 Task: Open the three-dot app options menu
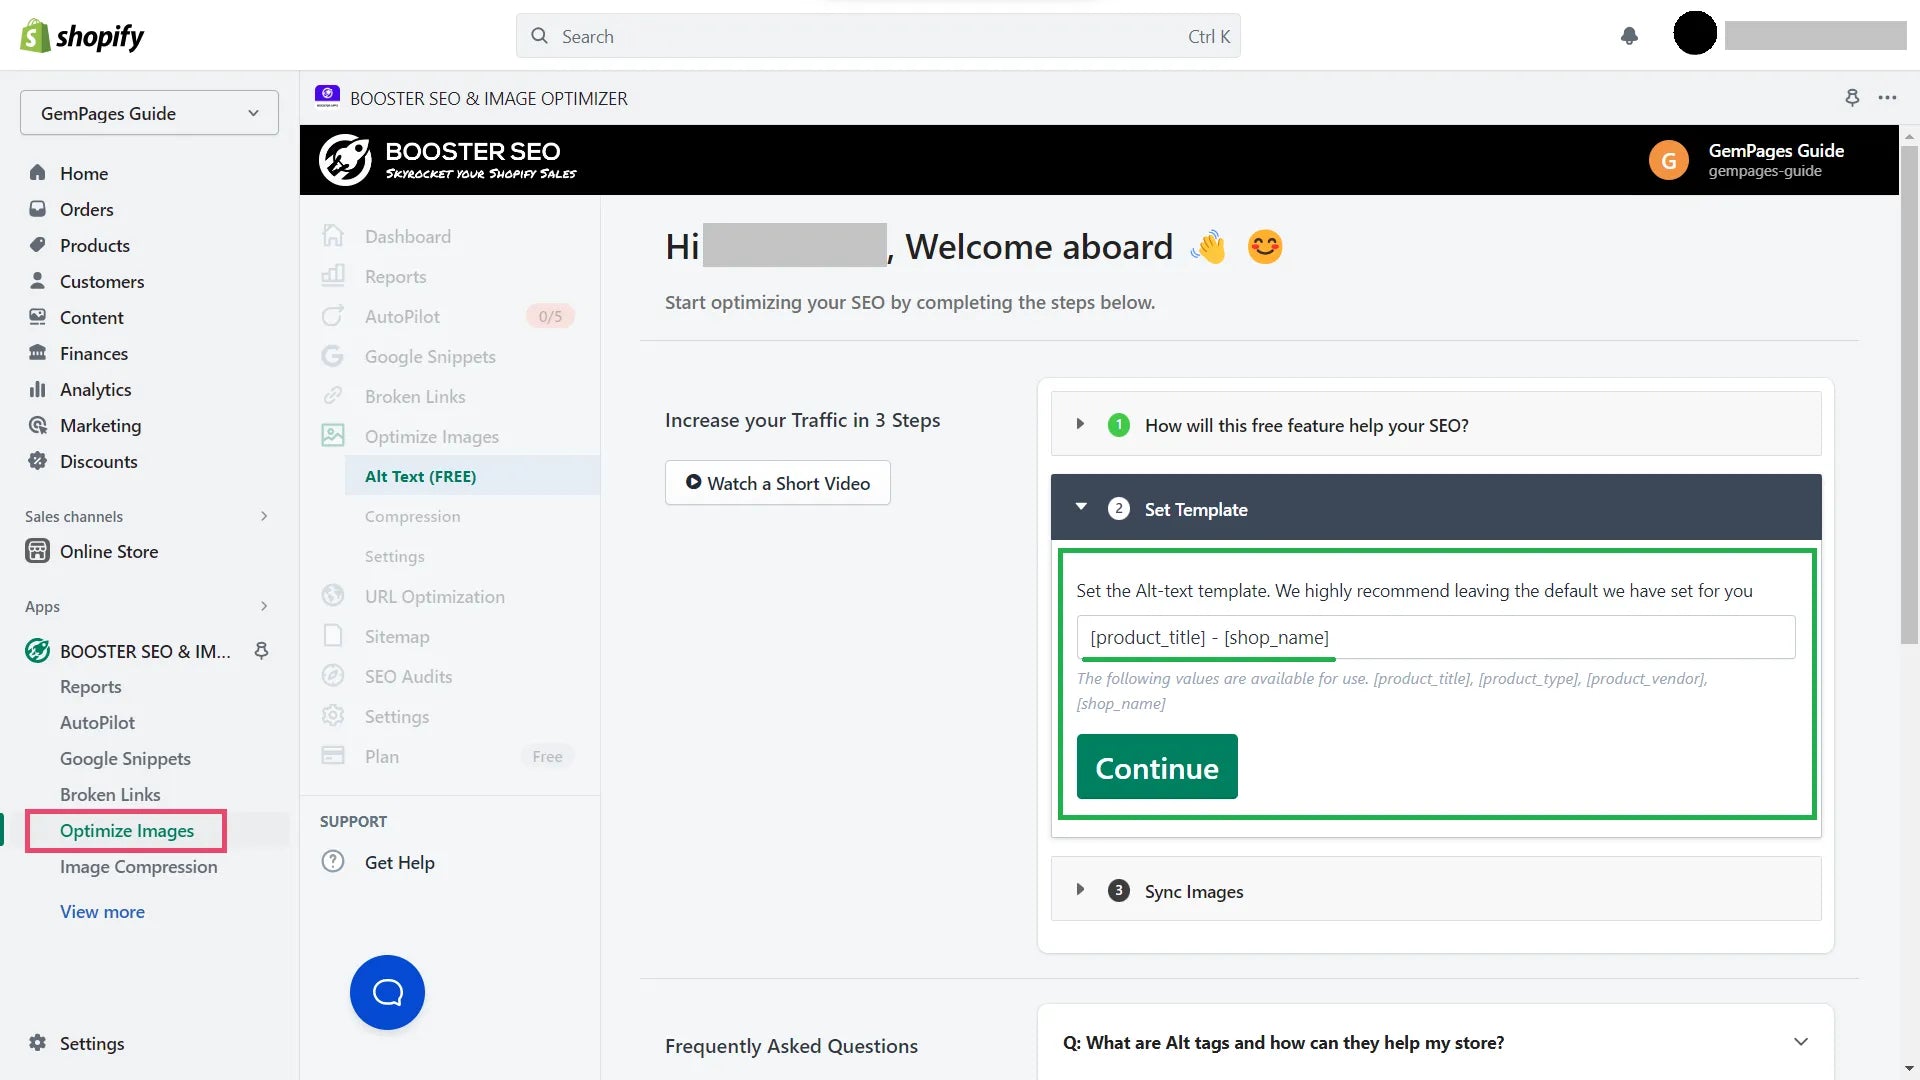(x=1887, y=97)
